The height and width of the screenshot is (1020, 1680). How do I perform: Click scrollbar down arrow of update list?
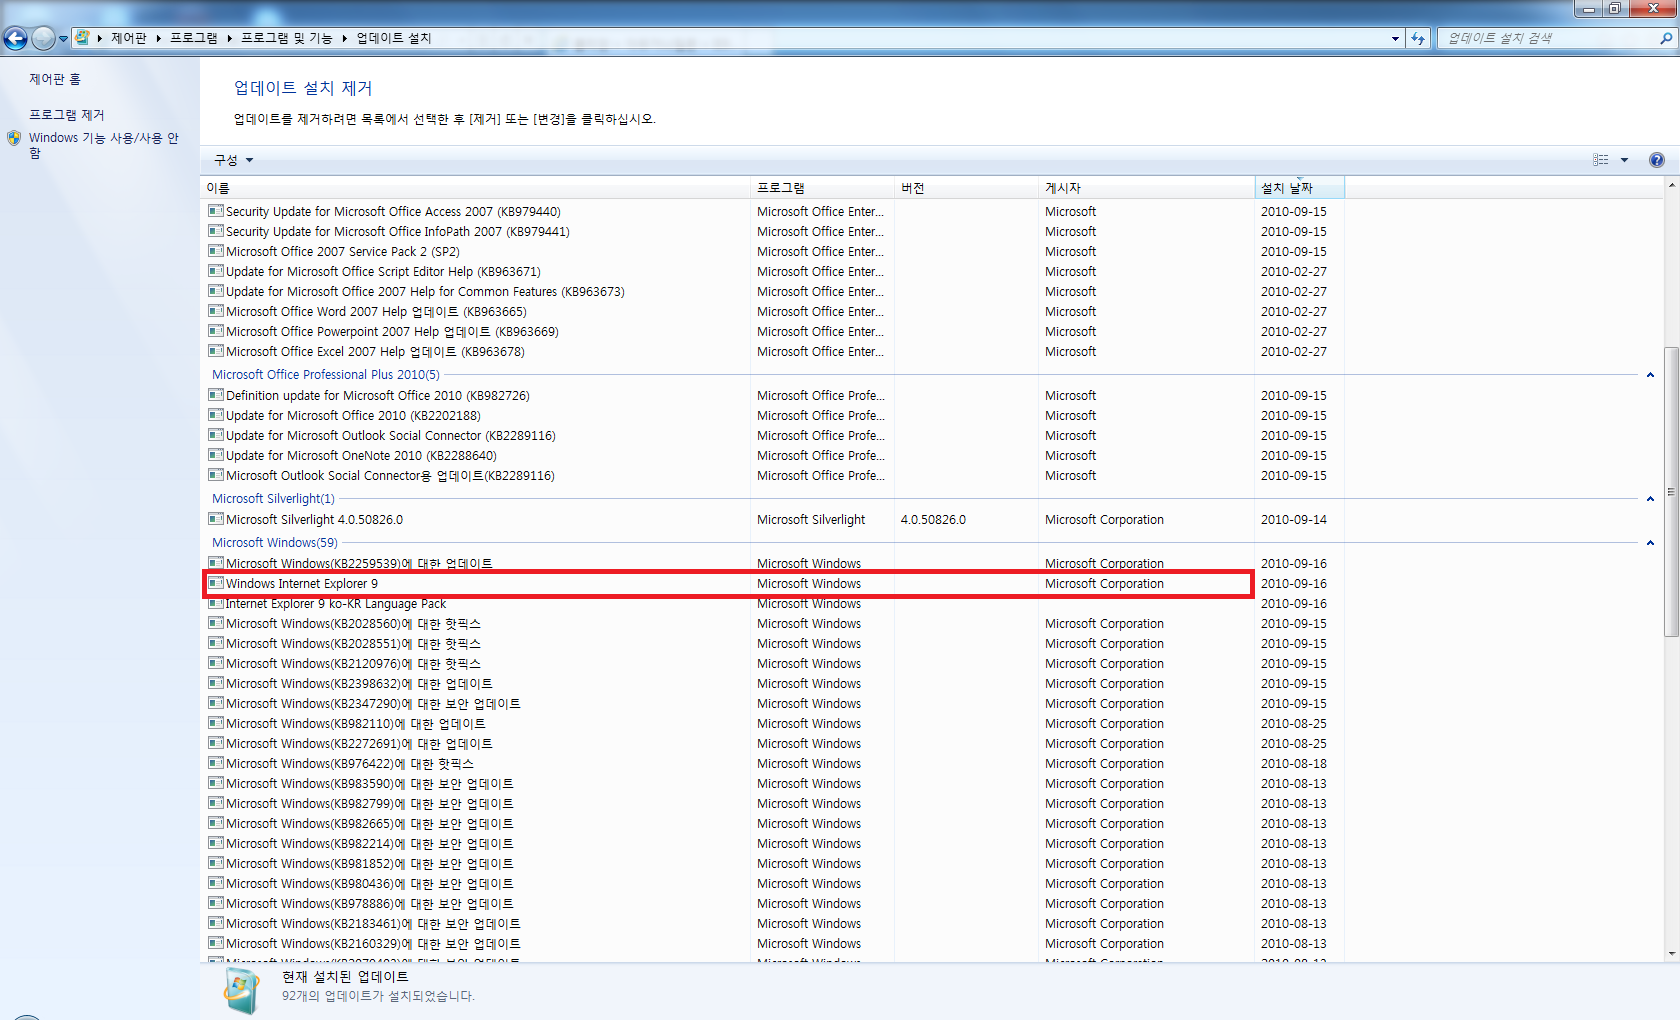tap(1671, 954)
